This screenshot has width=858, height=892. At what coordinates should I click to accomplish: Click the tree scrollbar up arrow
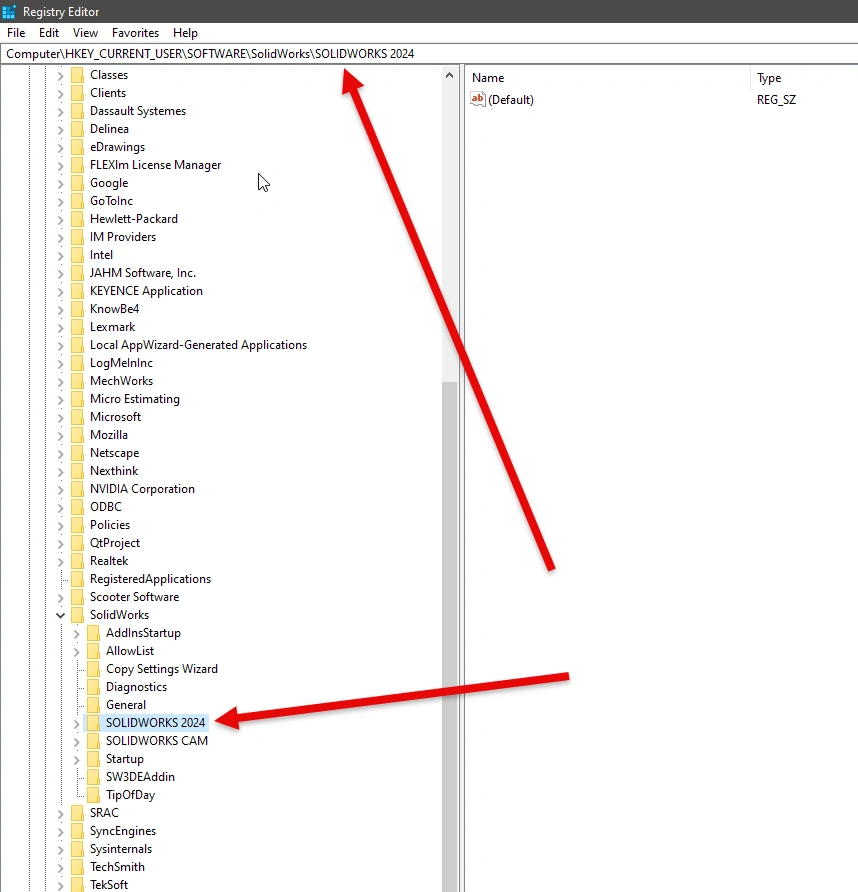click(x=449, y=75)
